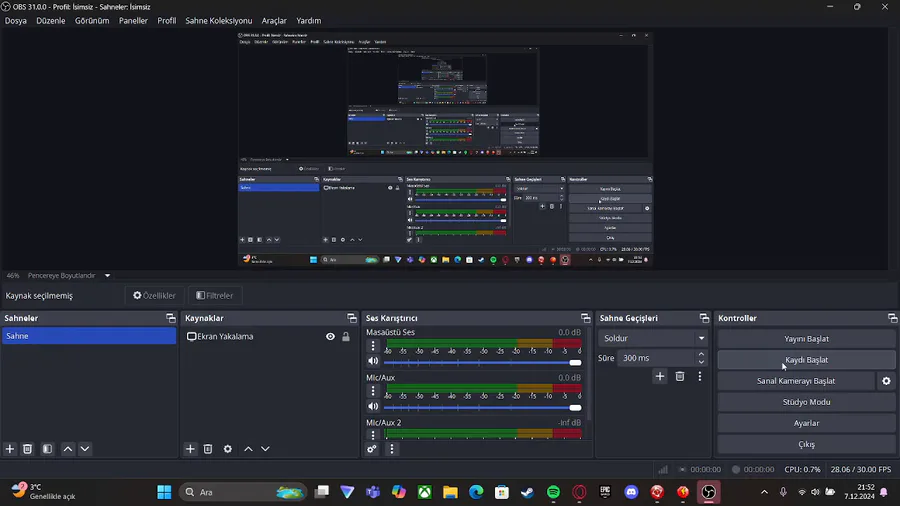Open Mic/Aux 2 options dots

[x=373, y=435]
